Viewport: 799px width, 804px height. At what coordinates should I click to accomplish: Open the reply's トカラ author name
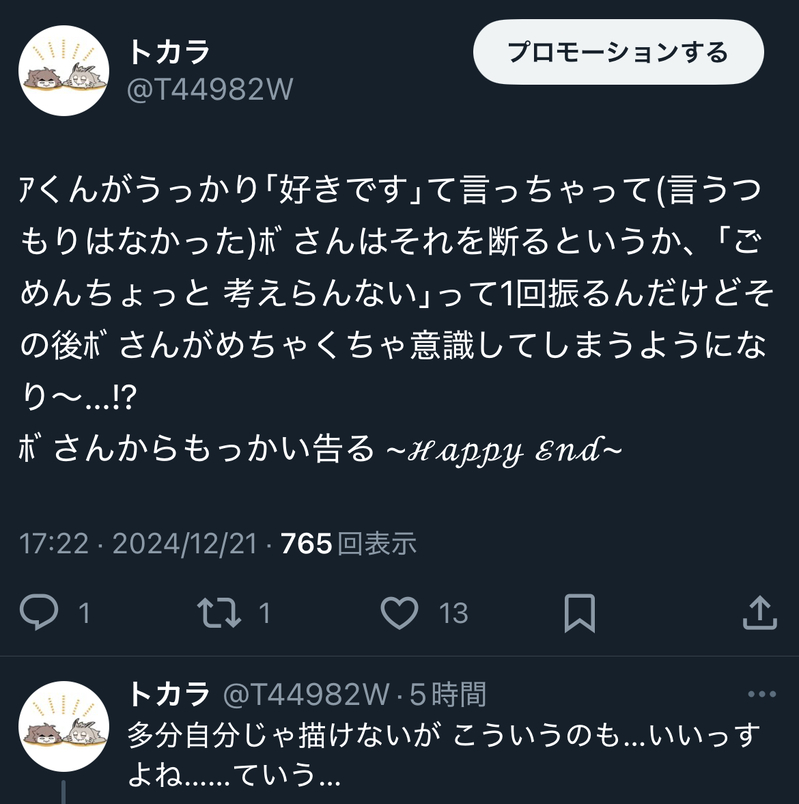(x=169, y=694)
